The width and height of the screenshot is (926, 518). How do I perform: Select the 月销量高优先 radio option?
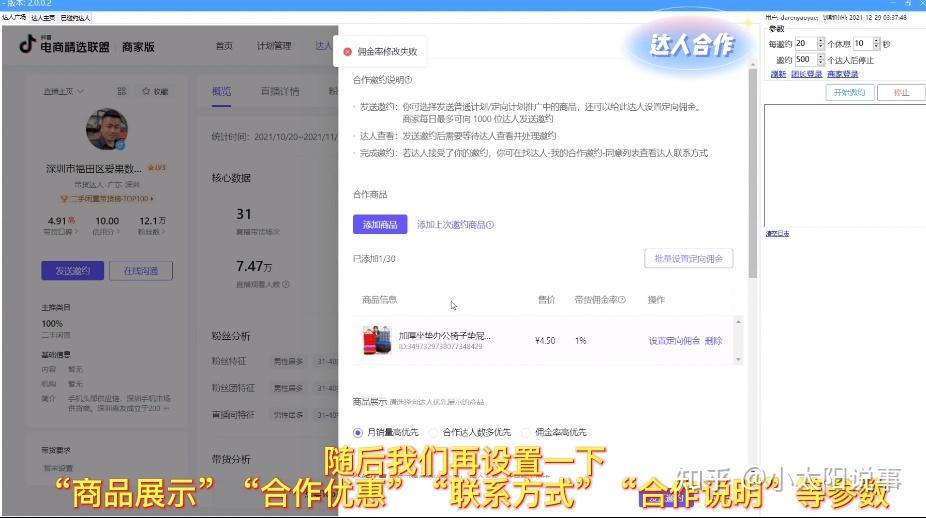tap(357, 432)
